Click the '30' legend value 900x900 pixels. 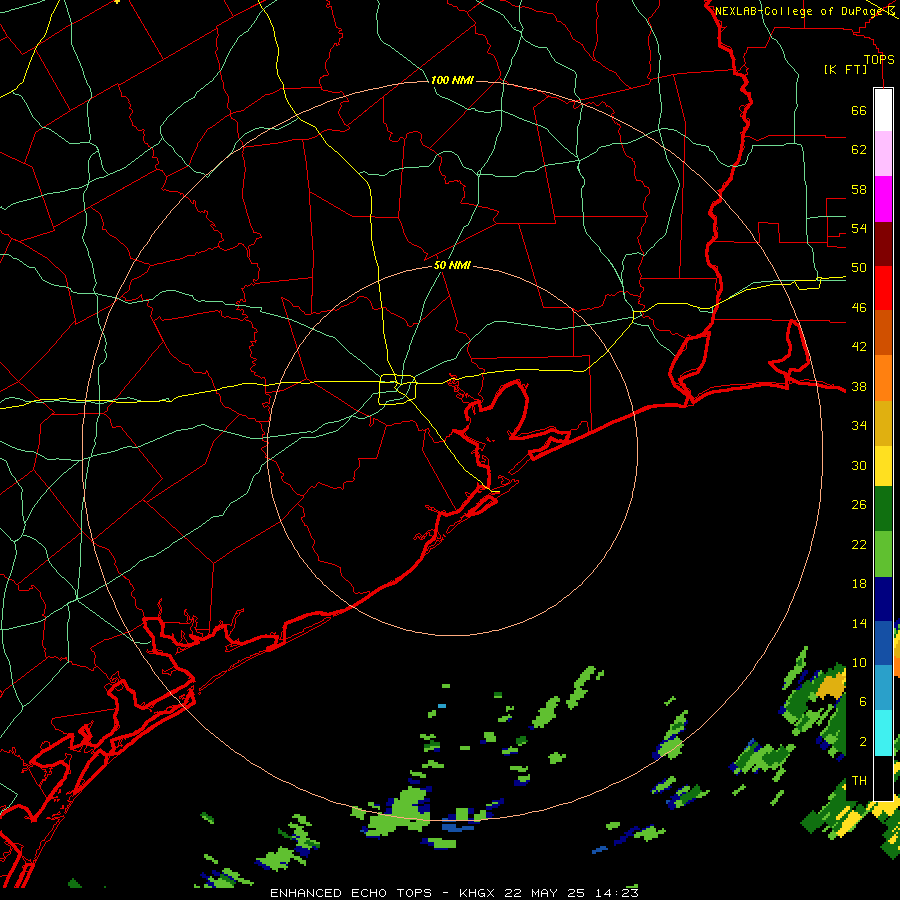(x=859, y=465)
